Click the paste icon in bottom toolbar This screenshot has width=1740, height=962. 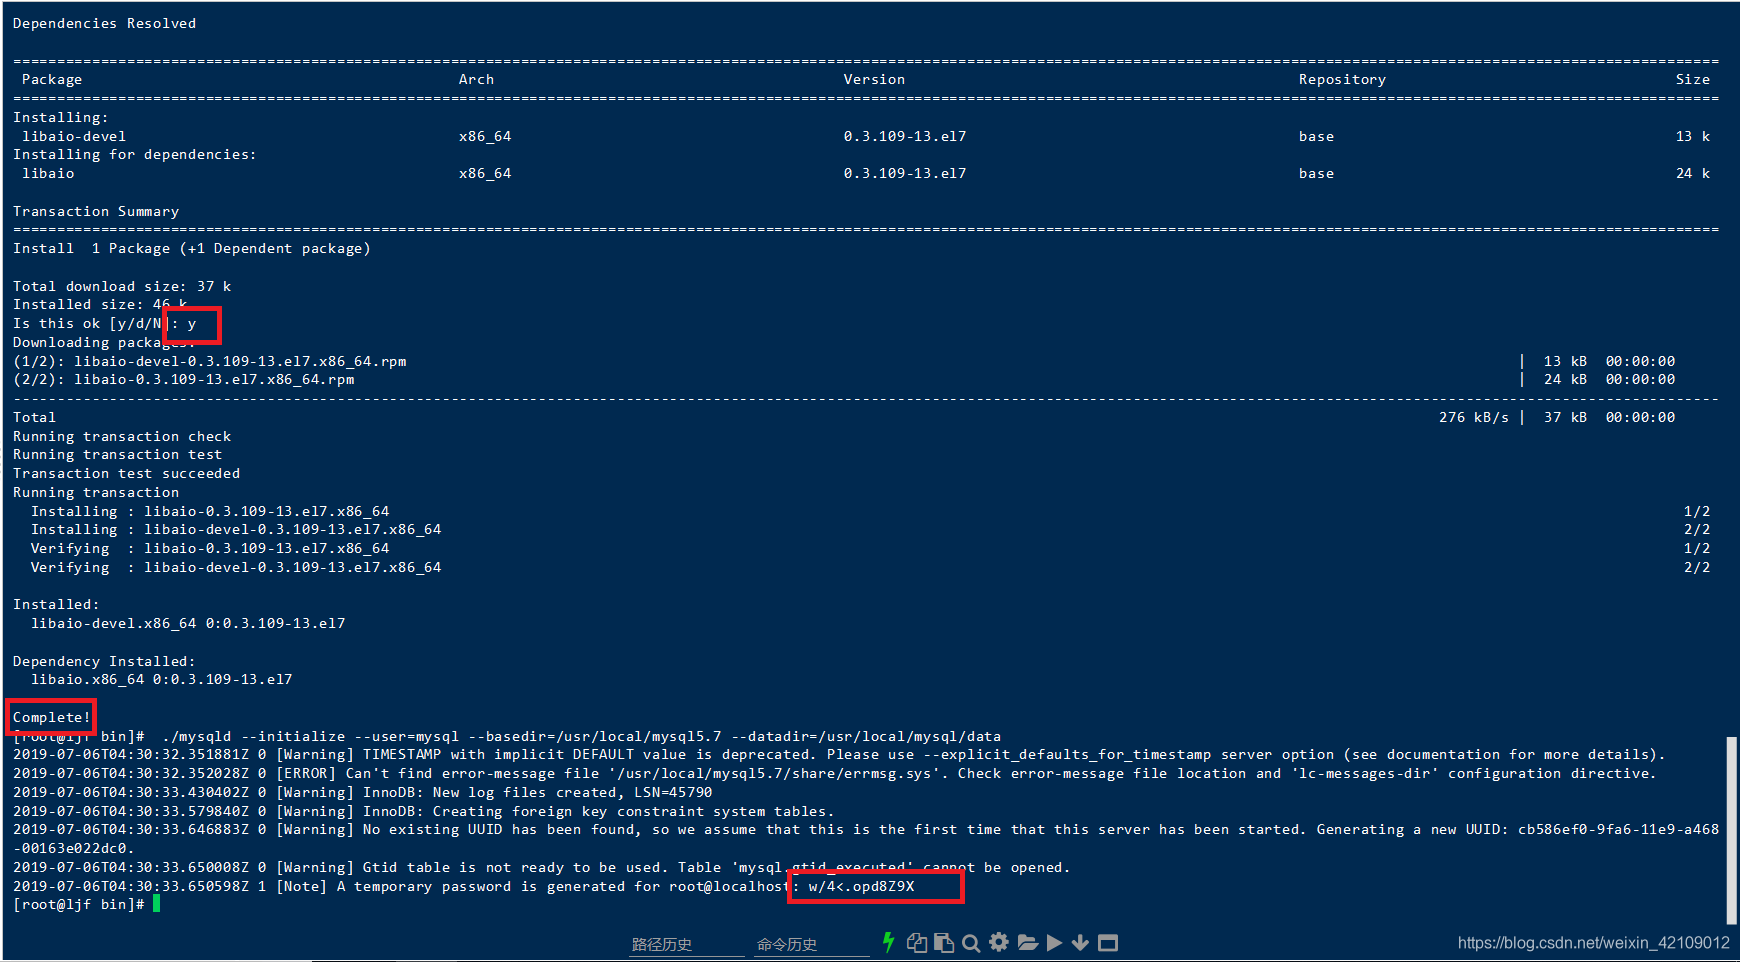(943, 942)
